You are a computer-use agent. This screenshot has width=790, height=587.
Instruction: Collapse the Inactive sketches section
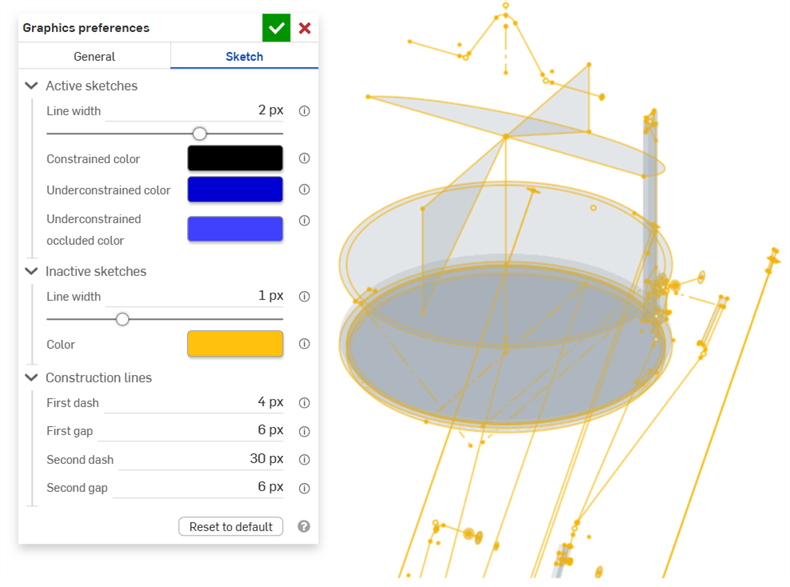click(x=31, y=271)
